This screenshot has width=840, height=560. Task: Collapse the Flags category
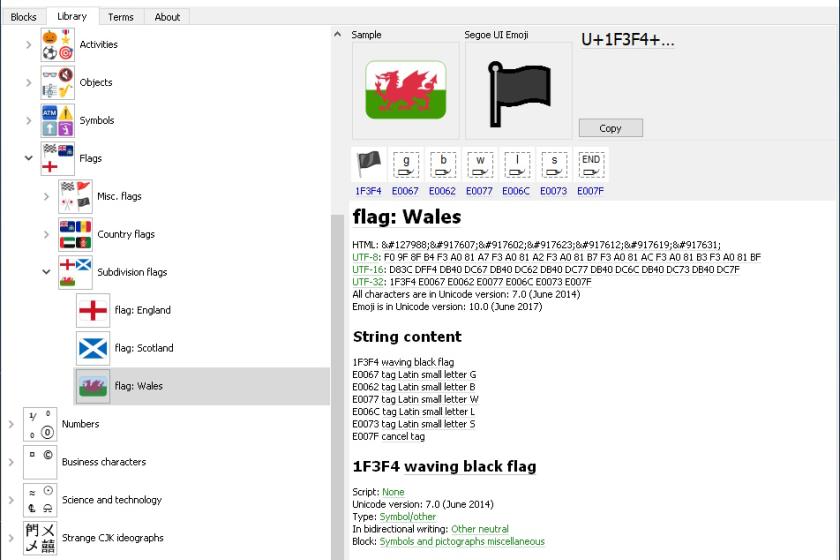click(x=28, y=158)
